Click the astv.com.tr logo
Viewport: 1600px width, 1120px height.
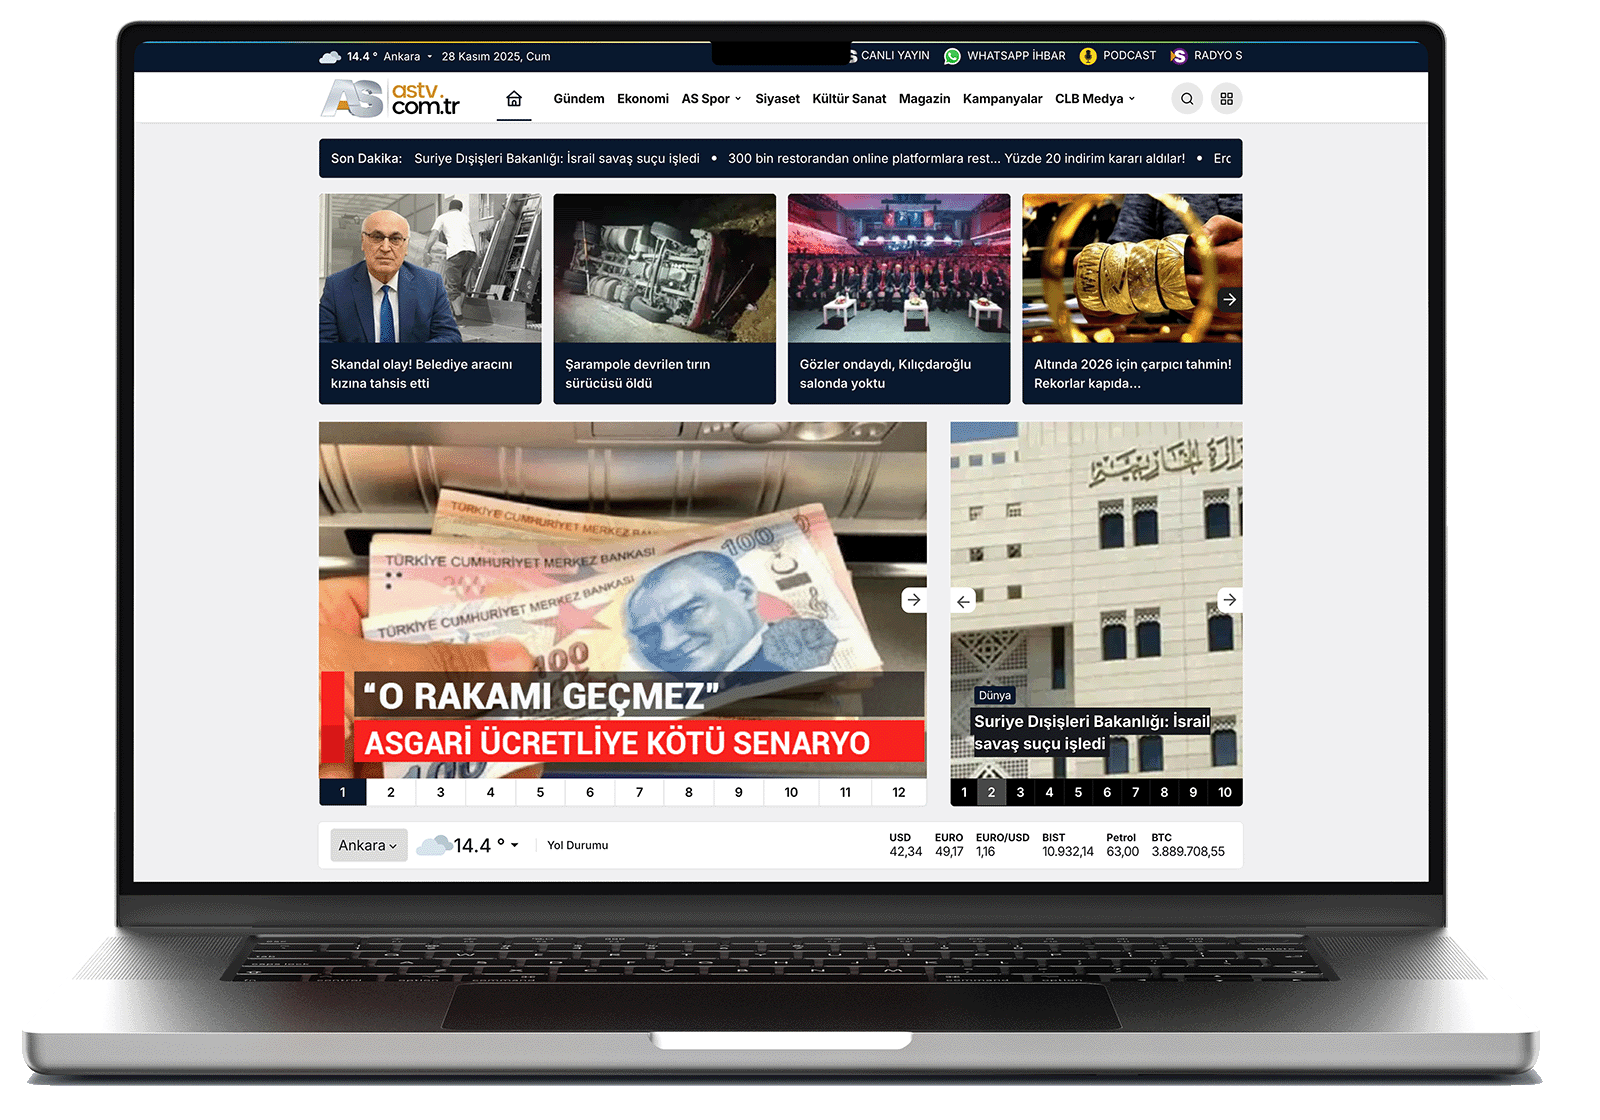point(391,99)
